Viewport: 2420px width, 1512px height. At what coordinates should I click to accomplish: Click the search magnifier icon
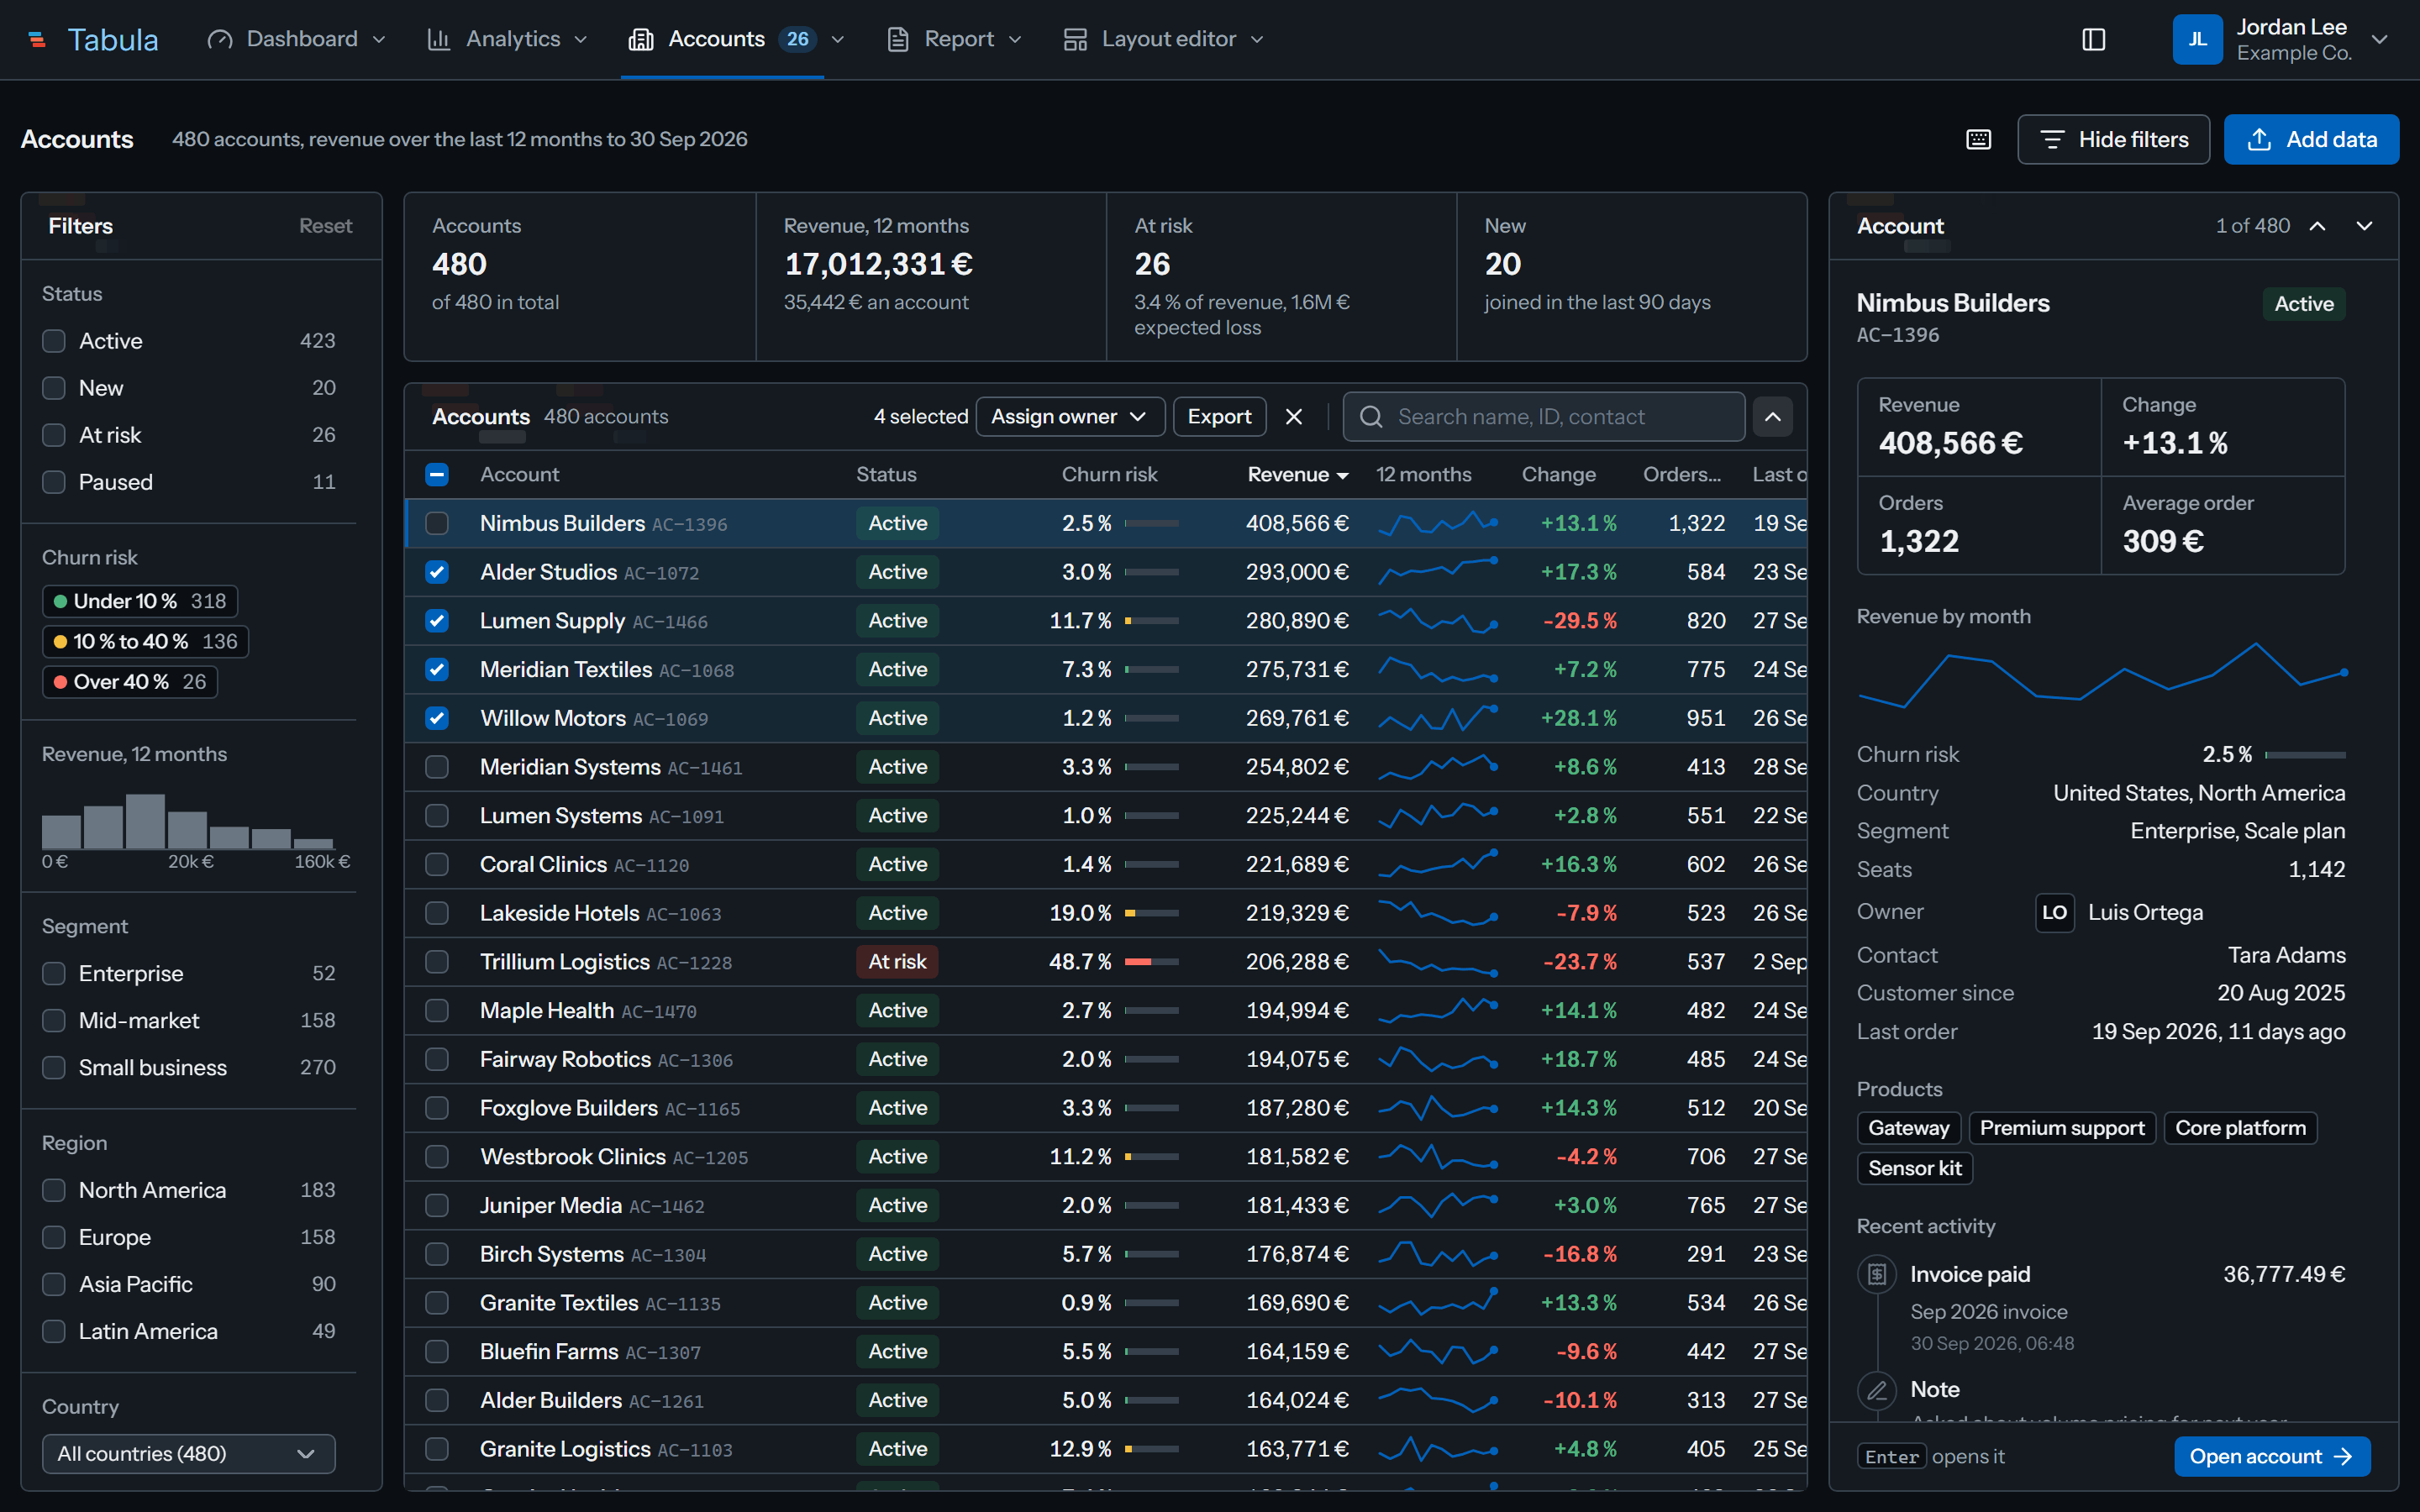pyautogui.click(x=1371, y=417)
